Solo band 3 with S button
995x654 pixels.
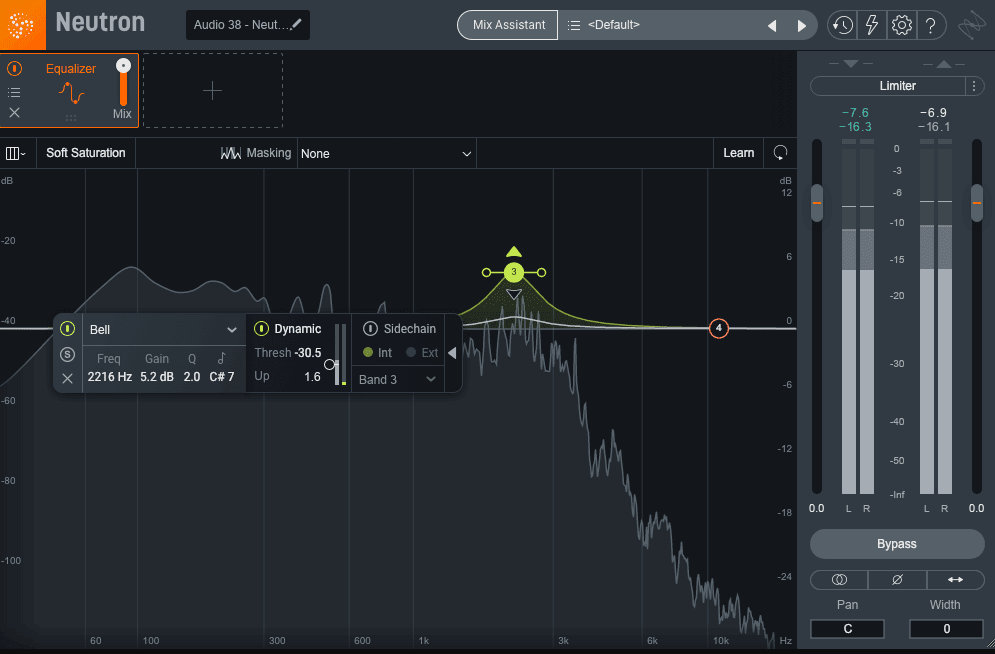point(67,354)
